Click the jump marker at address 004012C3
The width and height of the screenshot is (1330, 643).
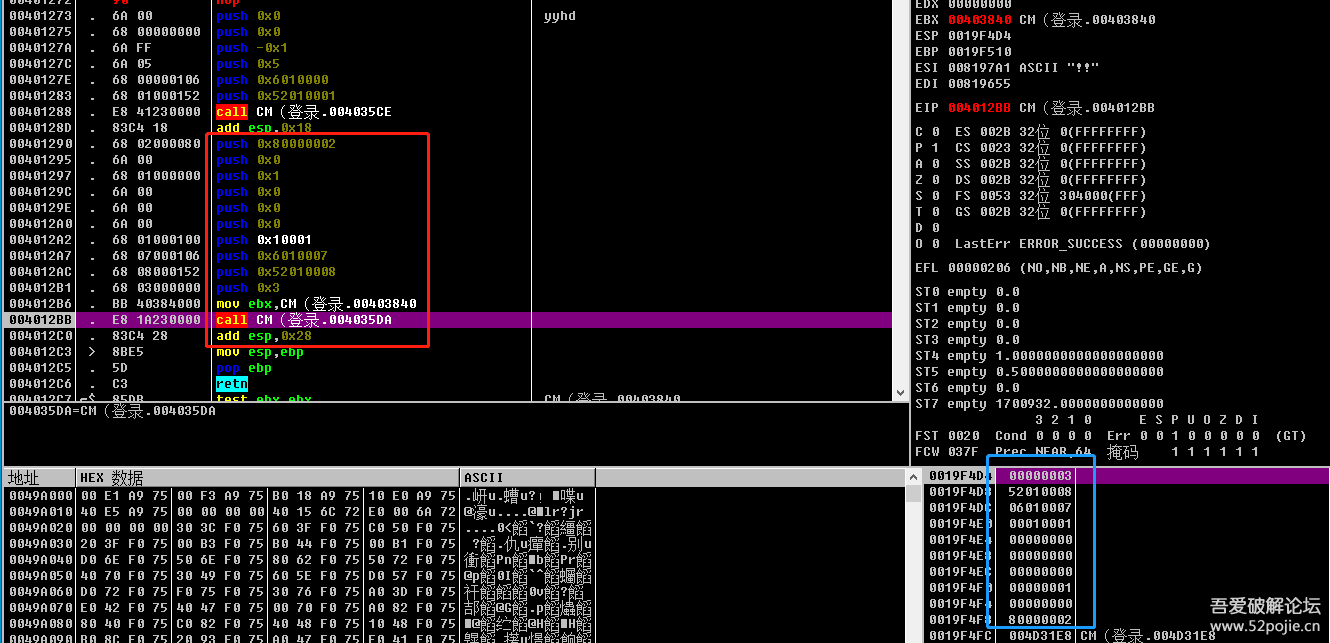click(92, 352)
